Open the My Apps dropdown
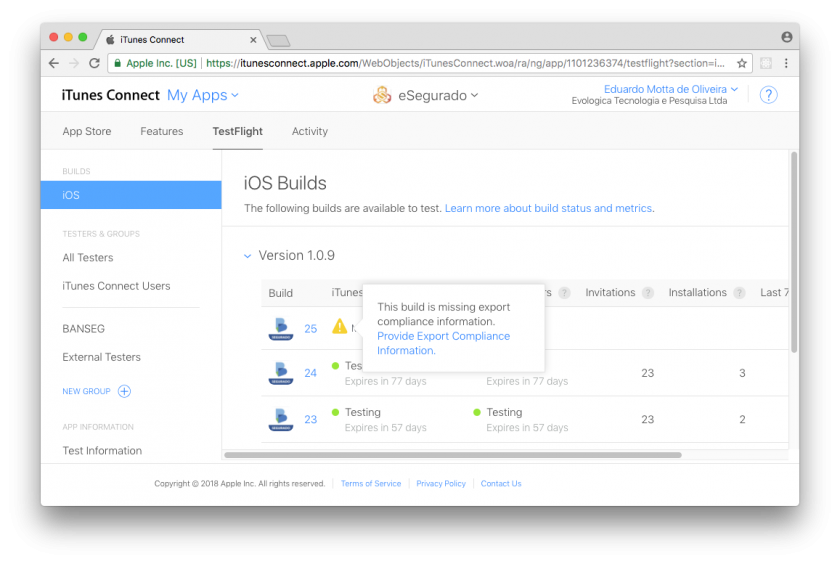This screenshot has width=840, height=564. point(203,95)
